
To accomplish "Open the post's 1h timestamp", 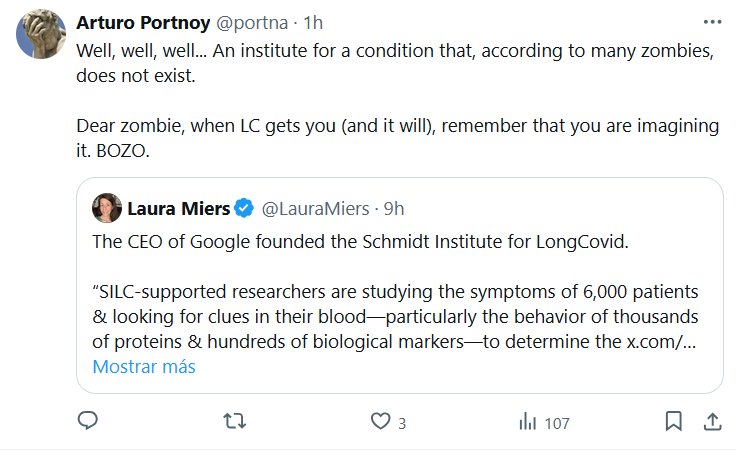I will tap(311, 21).
